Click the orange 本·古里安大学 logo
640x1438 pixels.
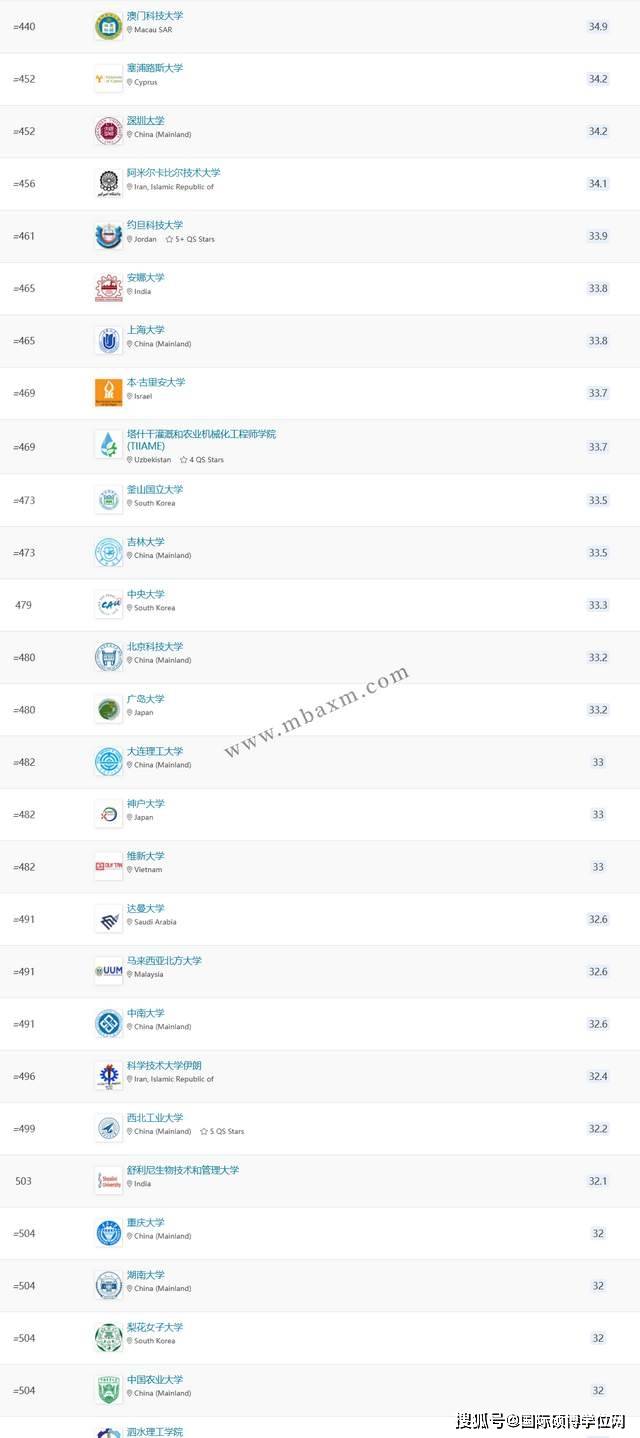[x=108, y=393]
